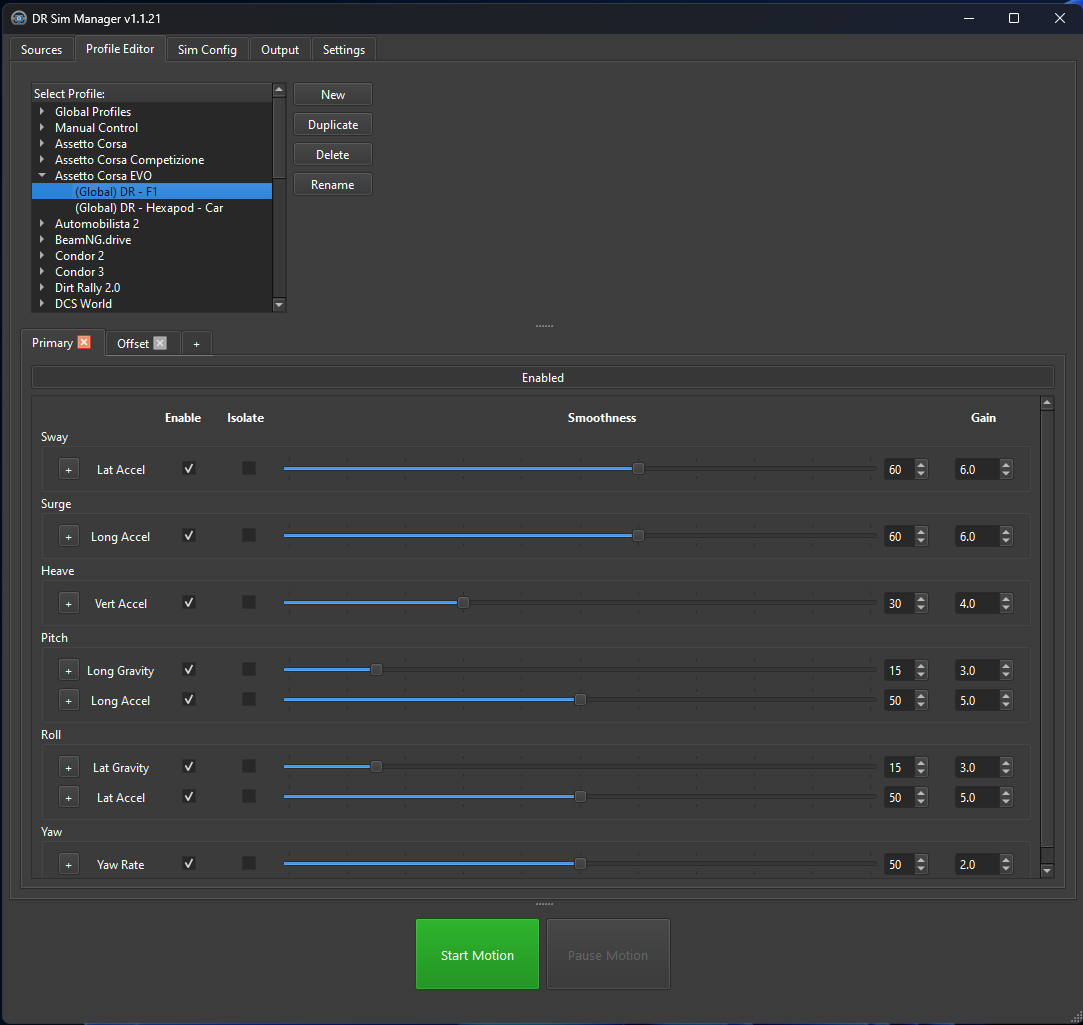
Task: Expand the Assetto Corsa tree node
Action: coord(42,143)
